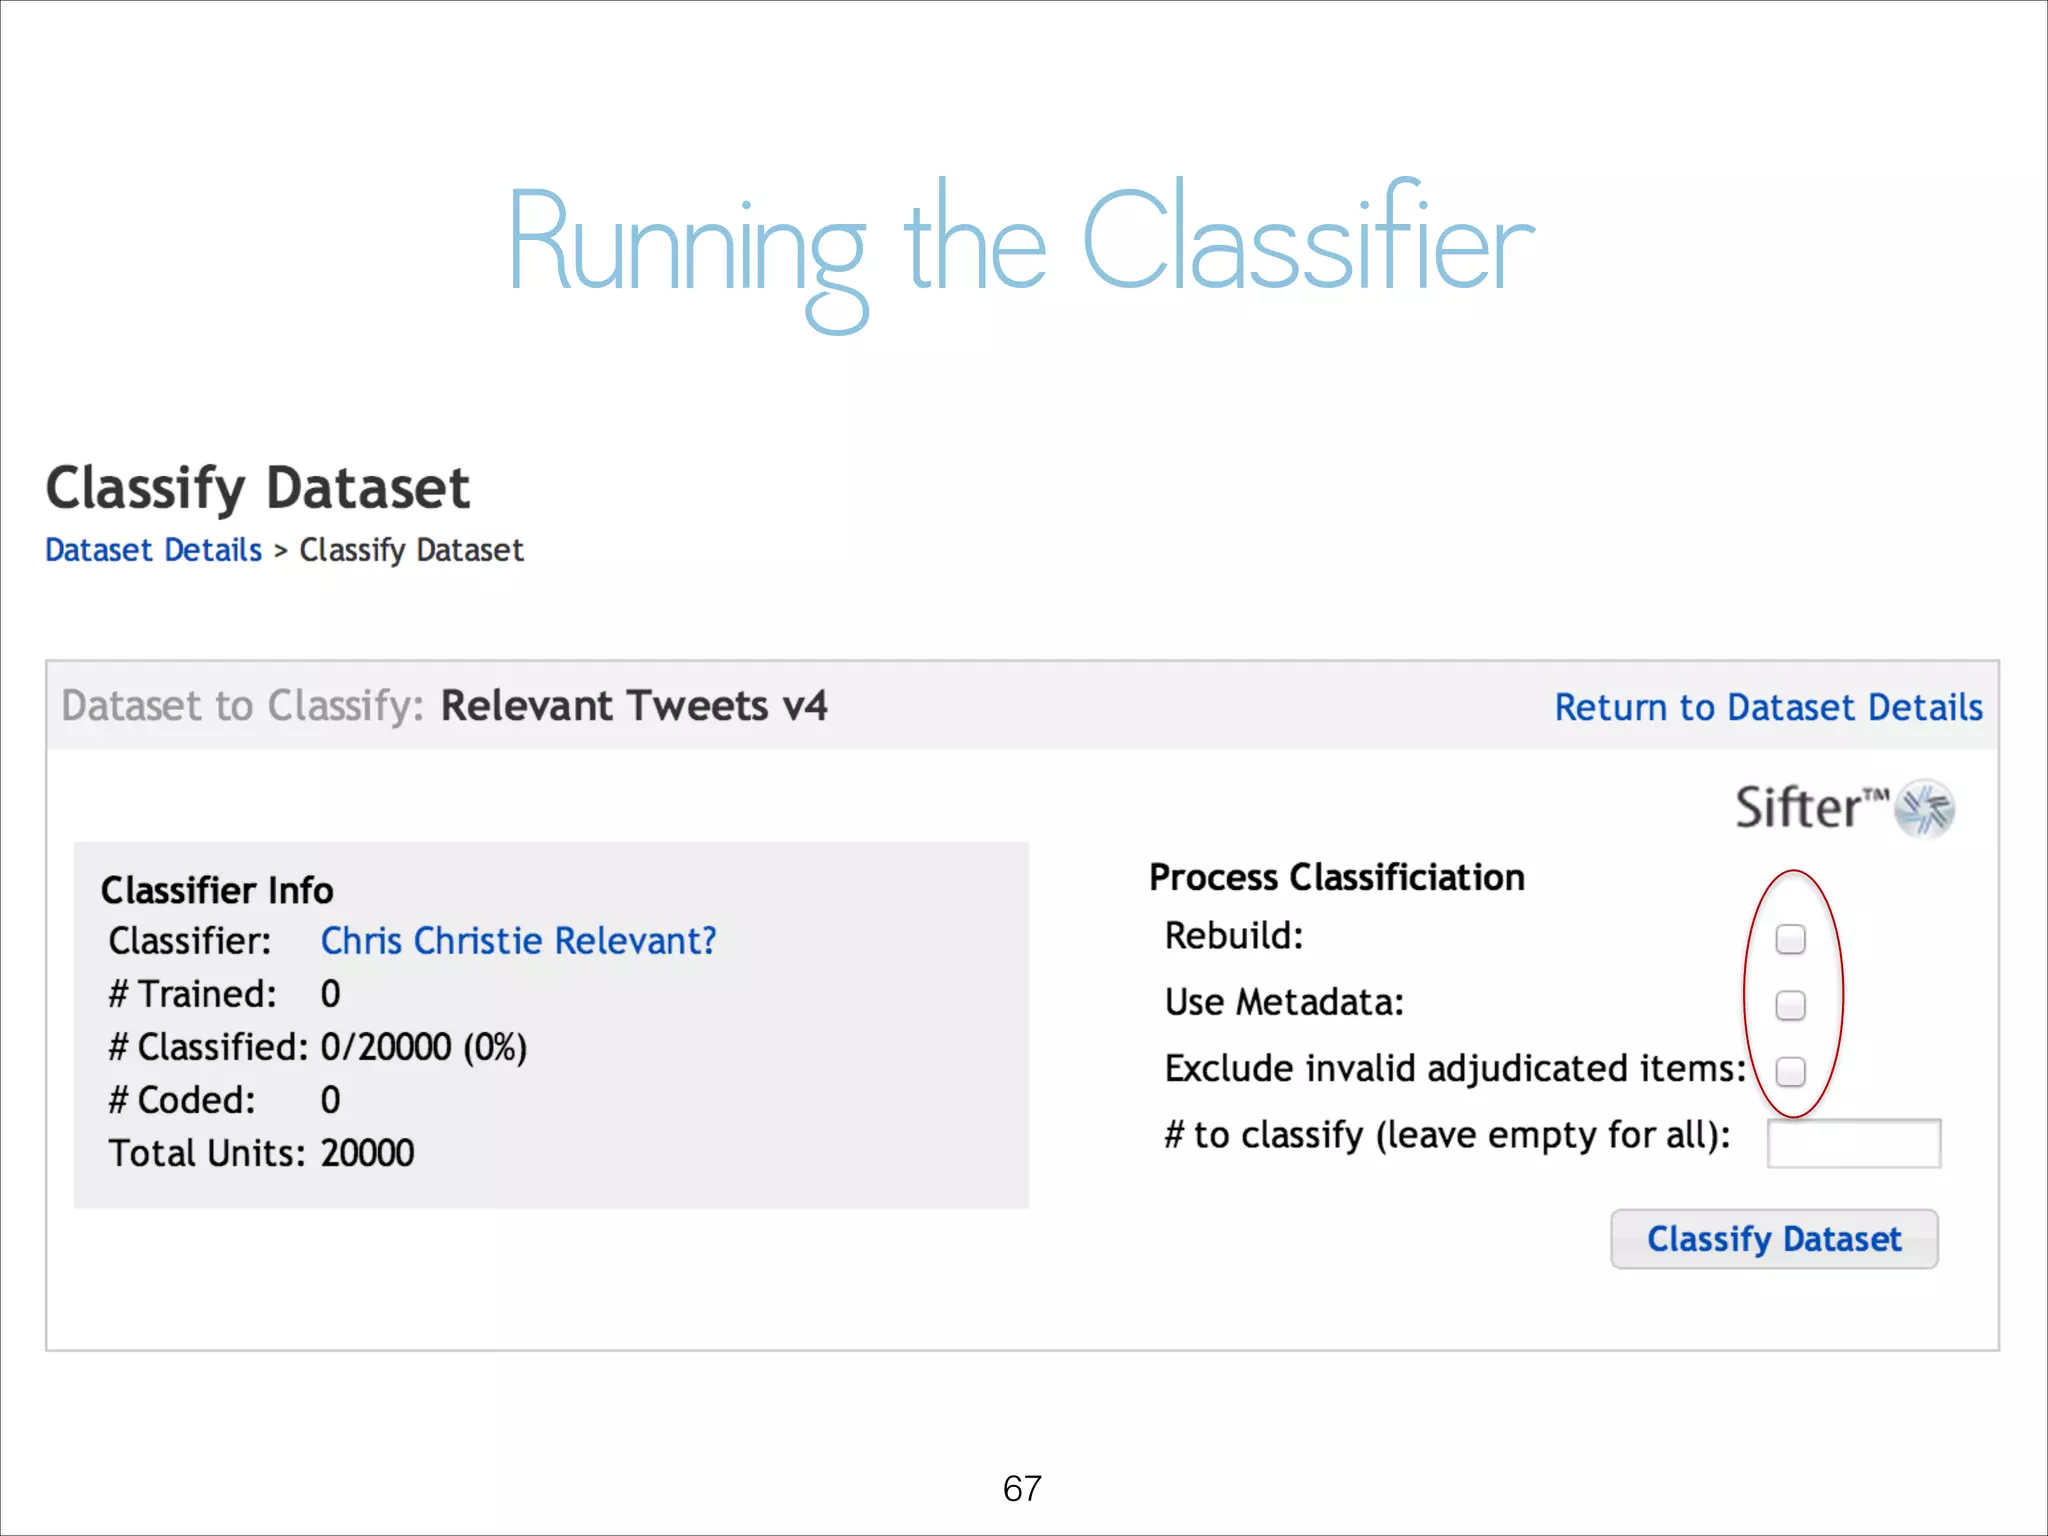Viewport: 2048px width, 1536px height.
Task: Click the 'Classify Dataset' breadcrumb text
Action: pos(411,550)
